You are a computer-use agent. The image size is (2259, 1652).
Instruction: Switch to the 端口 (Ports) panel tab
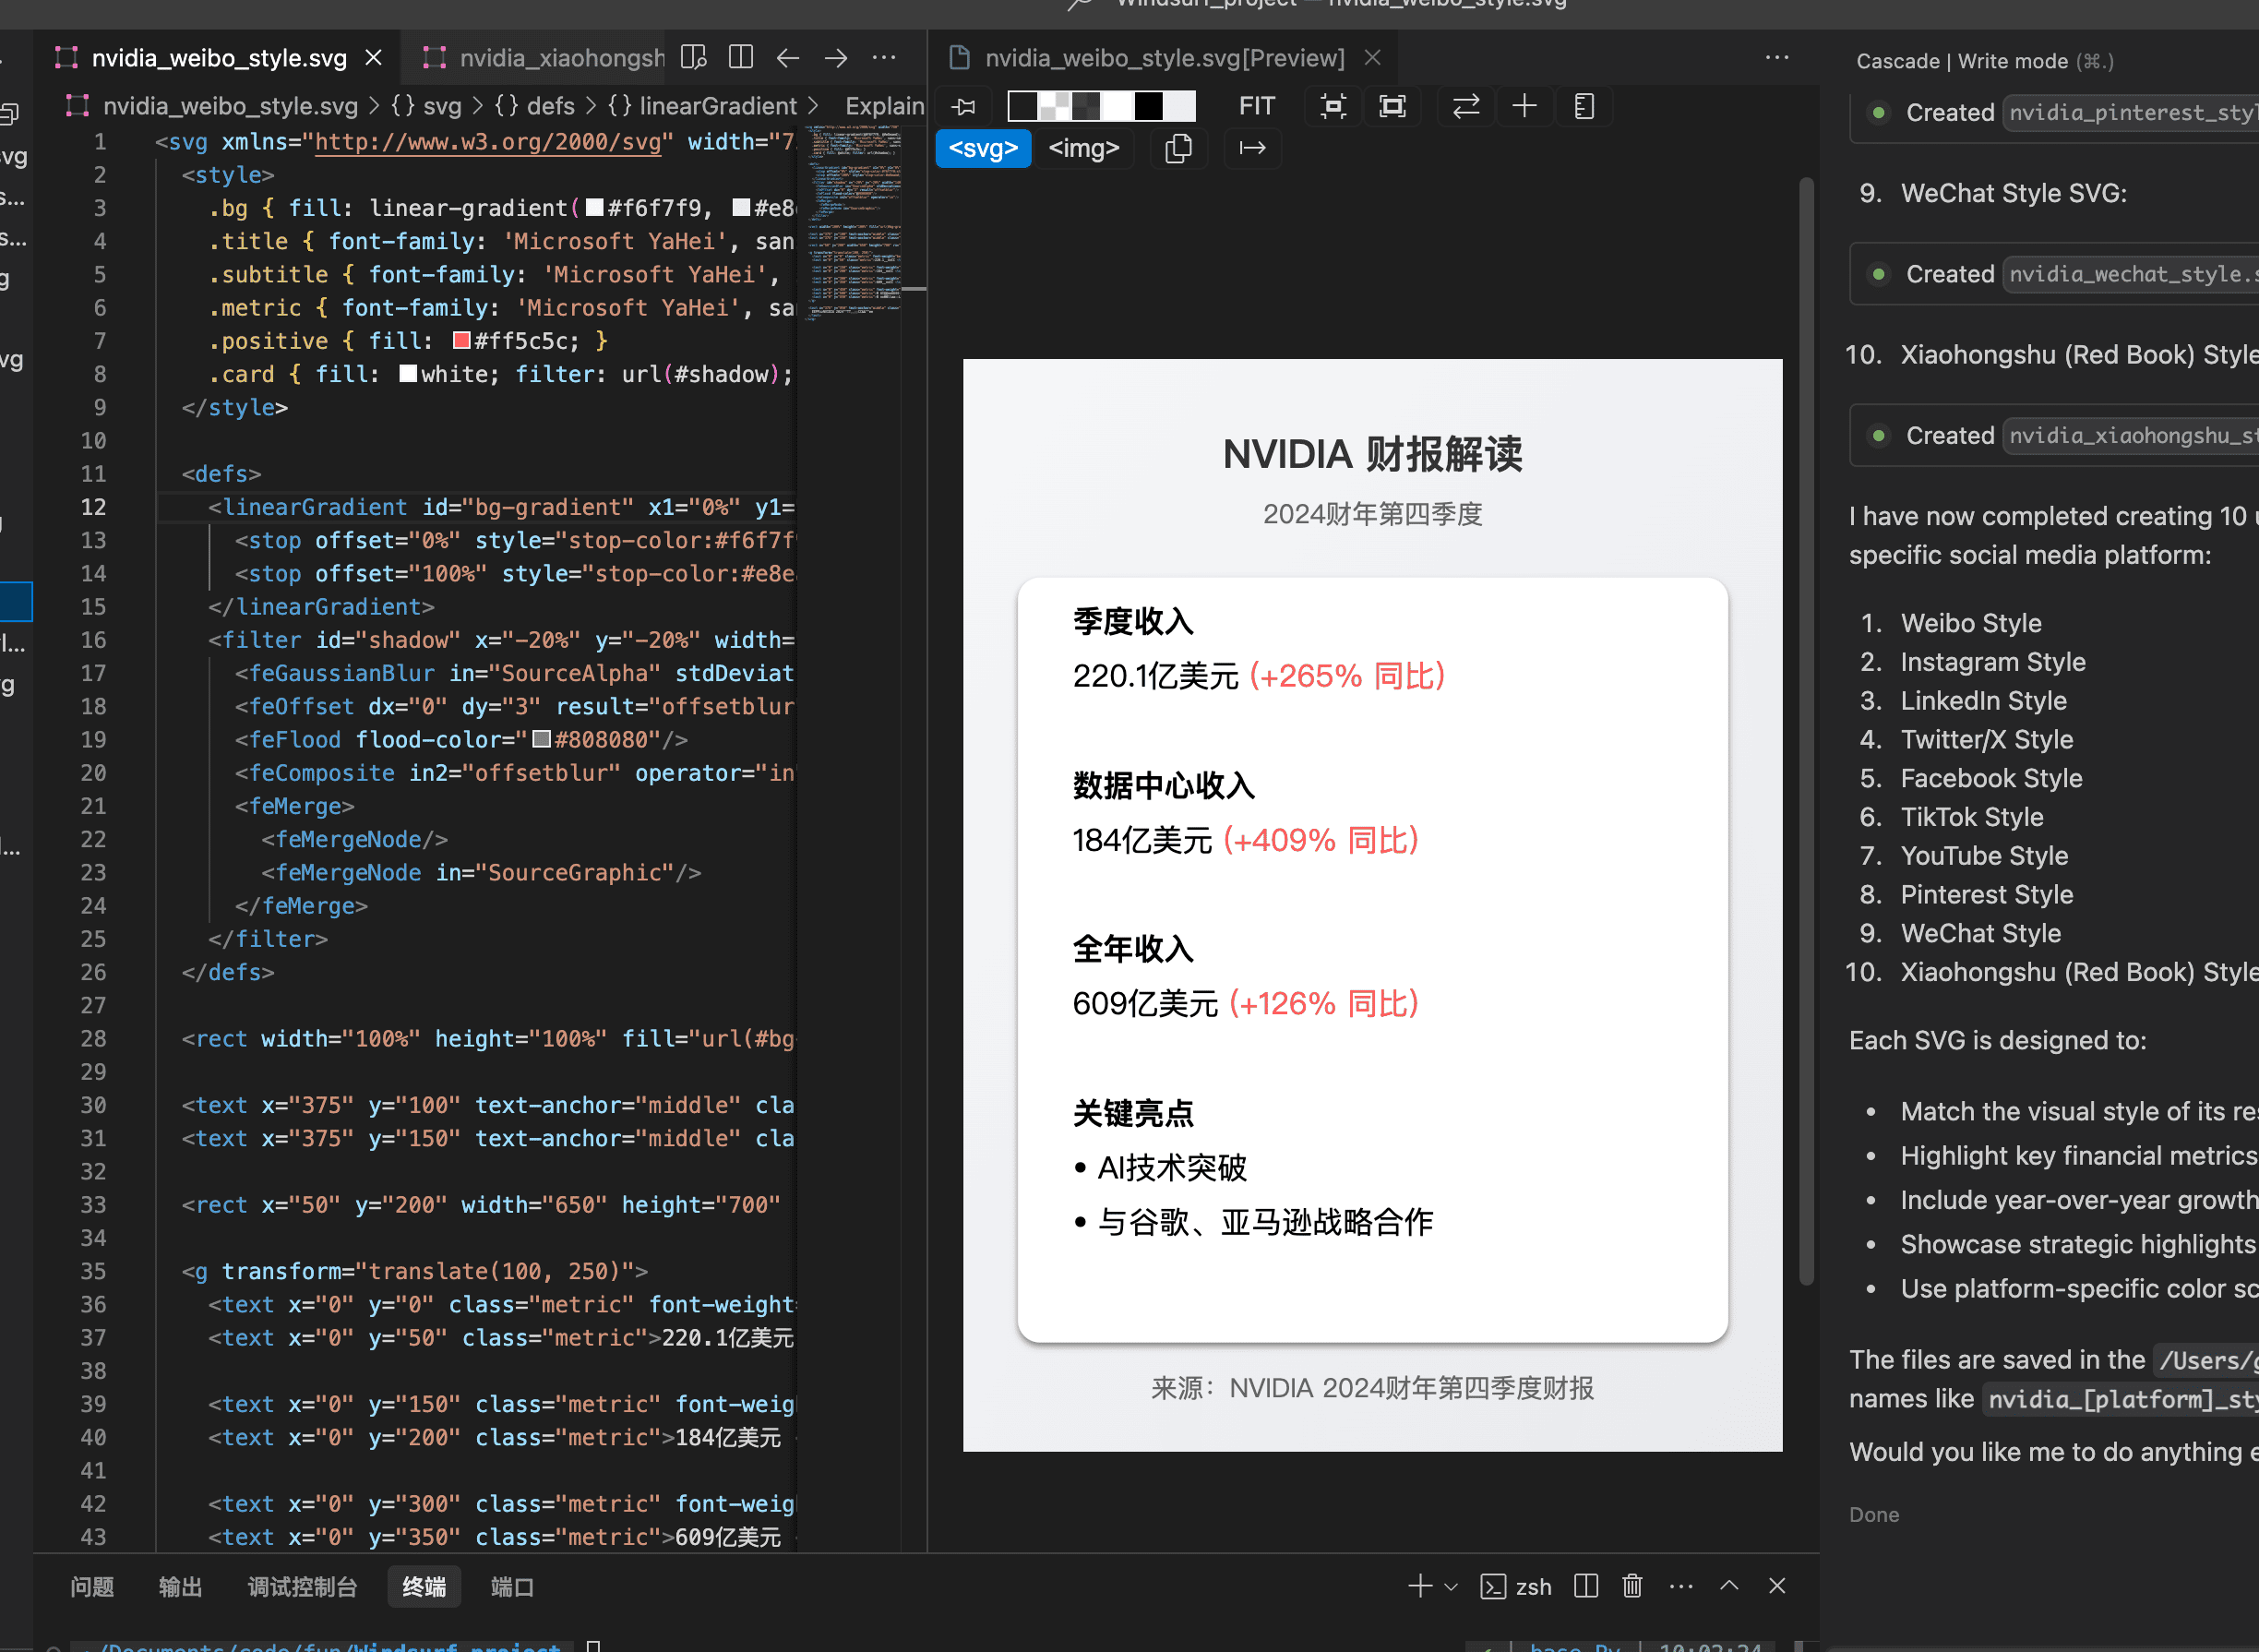point(512,1586)
